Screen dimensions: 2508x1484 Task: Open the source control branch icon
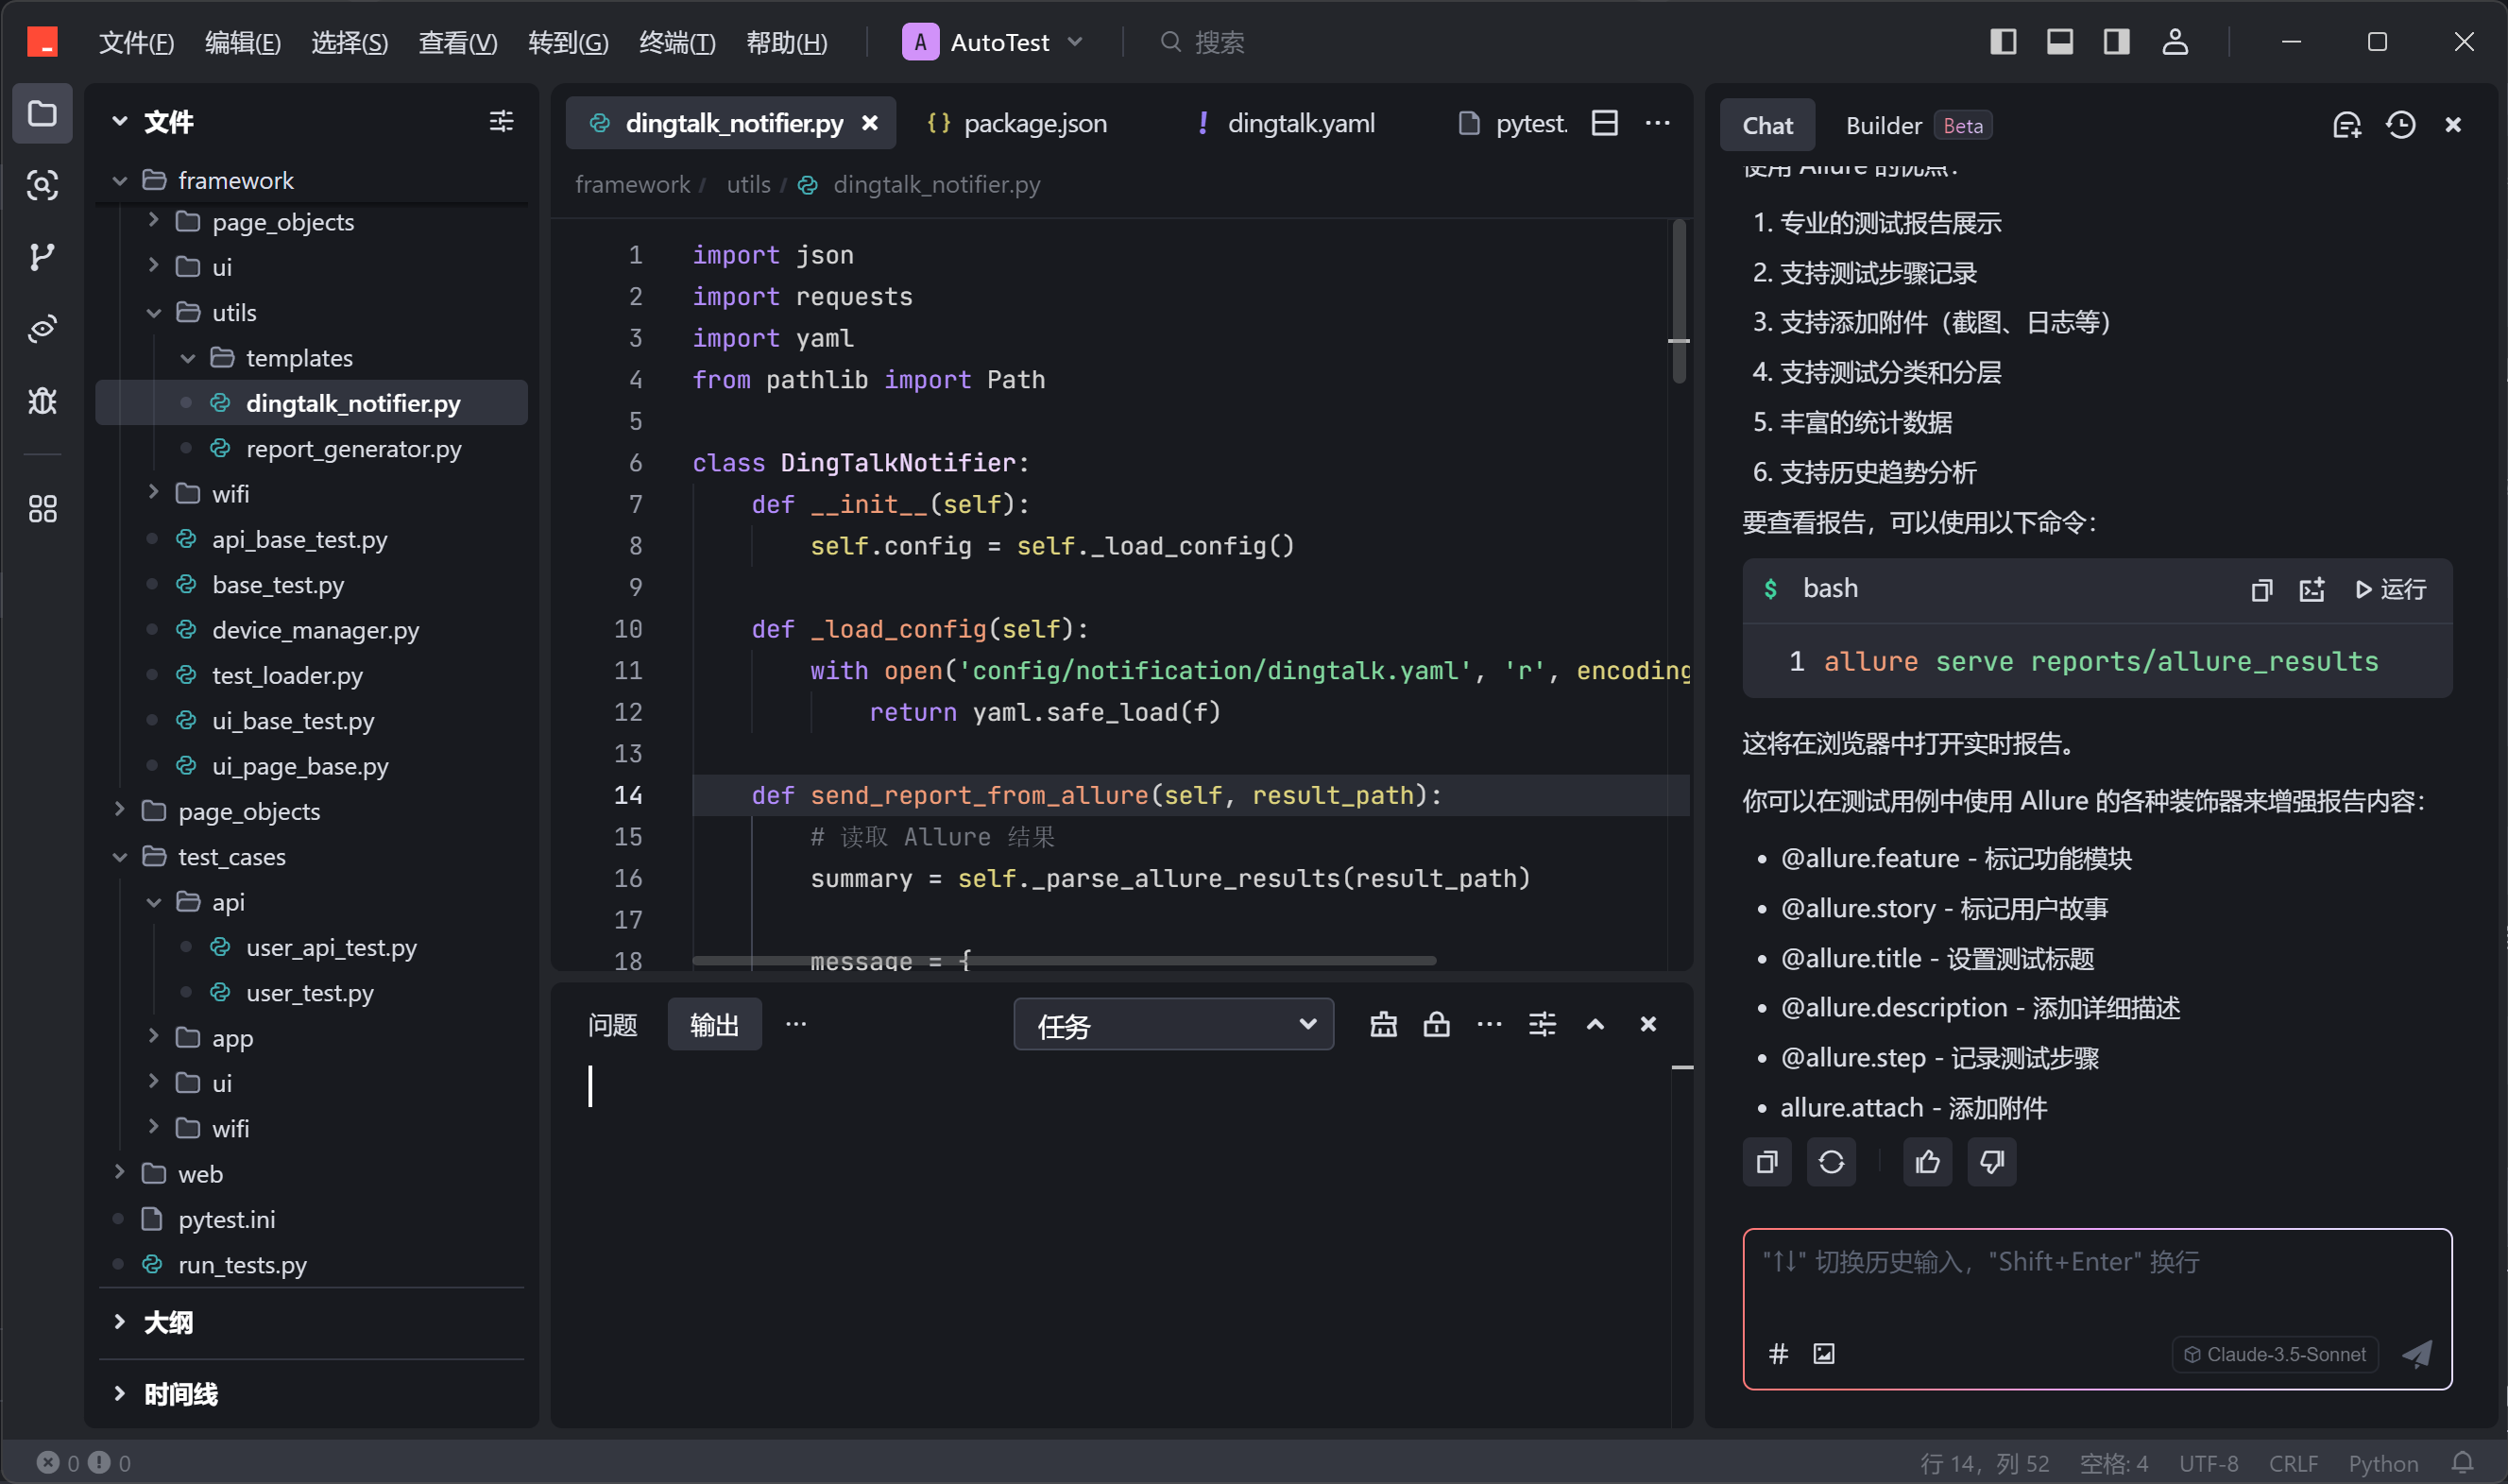pyautogui.click(x=42, y=257)
